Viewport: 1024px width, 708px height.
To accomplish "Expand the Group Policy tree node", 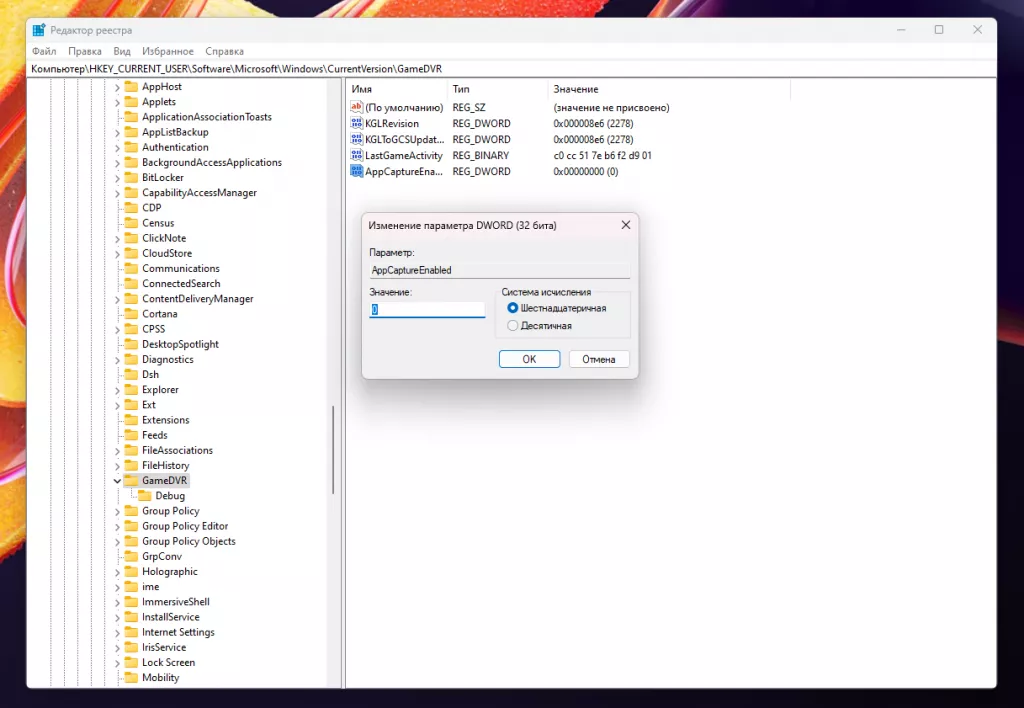I will [118, 511].
